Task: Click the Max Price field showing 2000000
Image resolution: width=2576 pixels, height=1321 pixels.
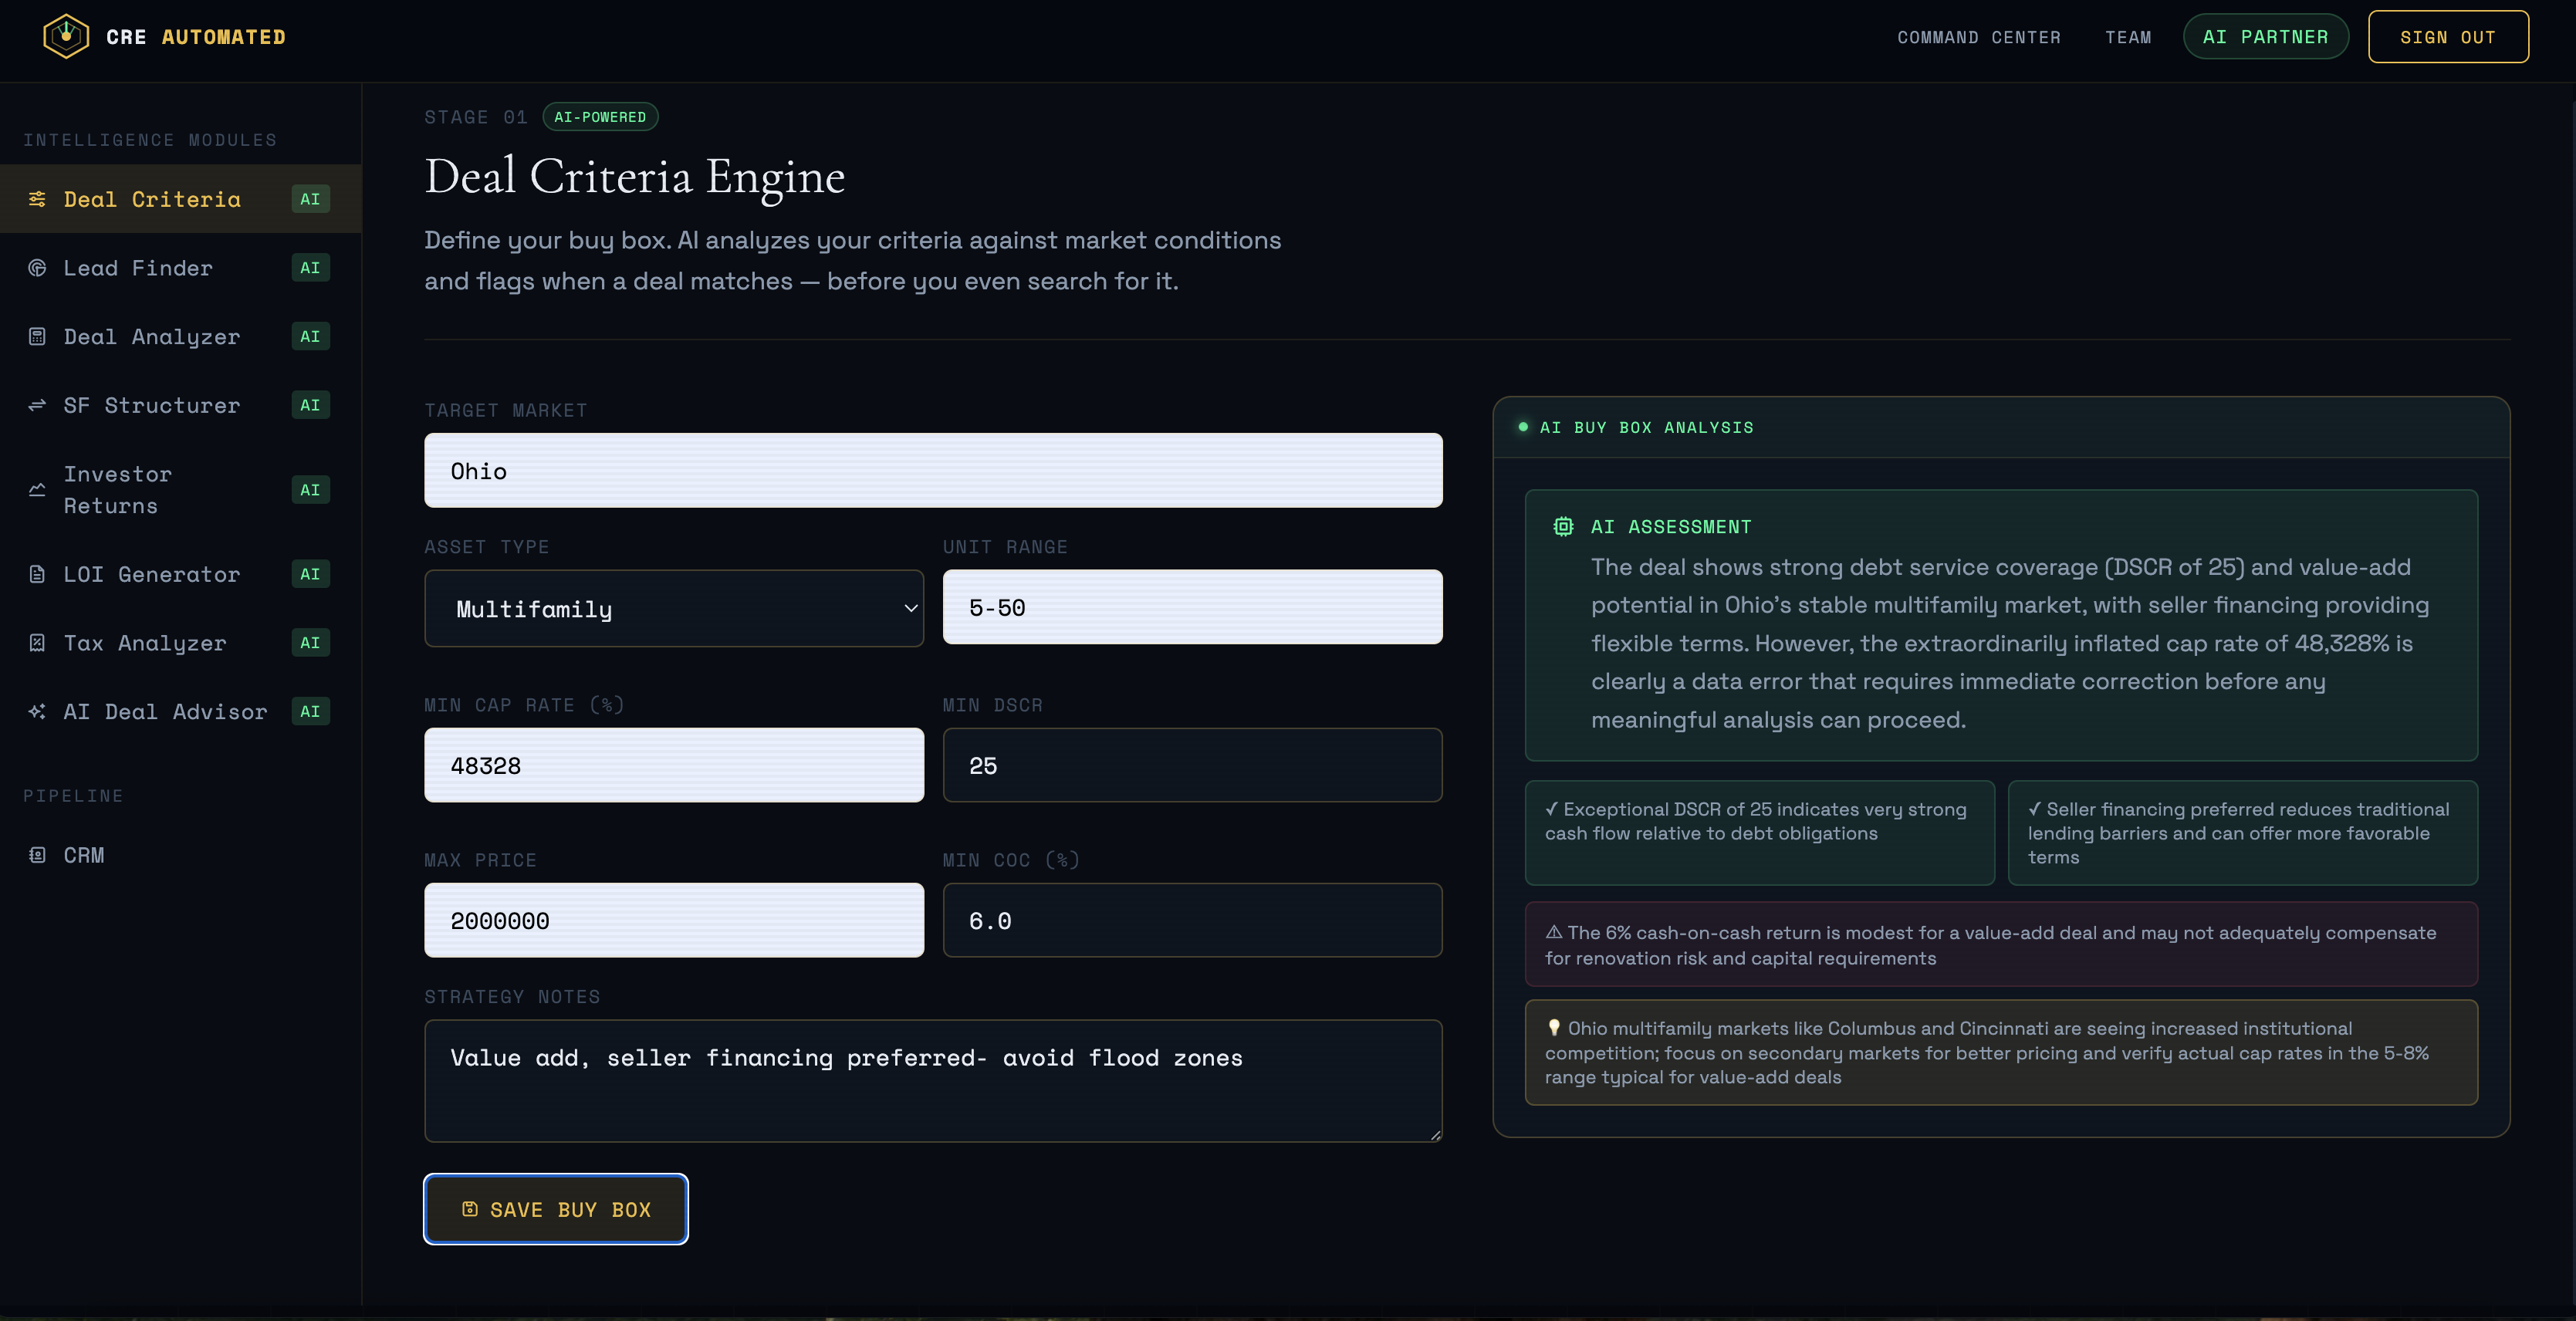Action: [673, 920]
